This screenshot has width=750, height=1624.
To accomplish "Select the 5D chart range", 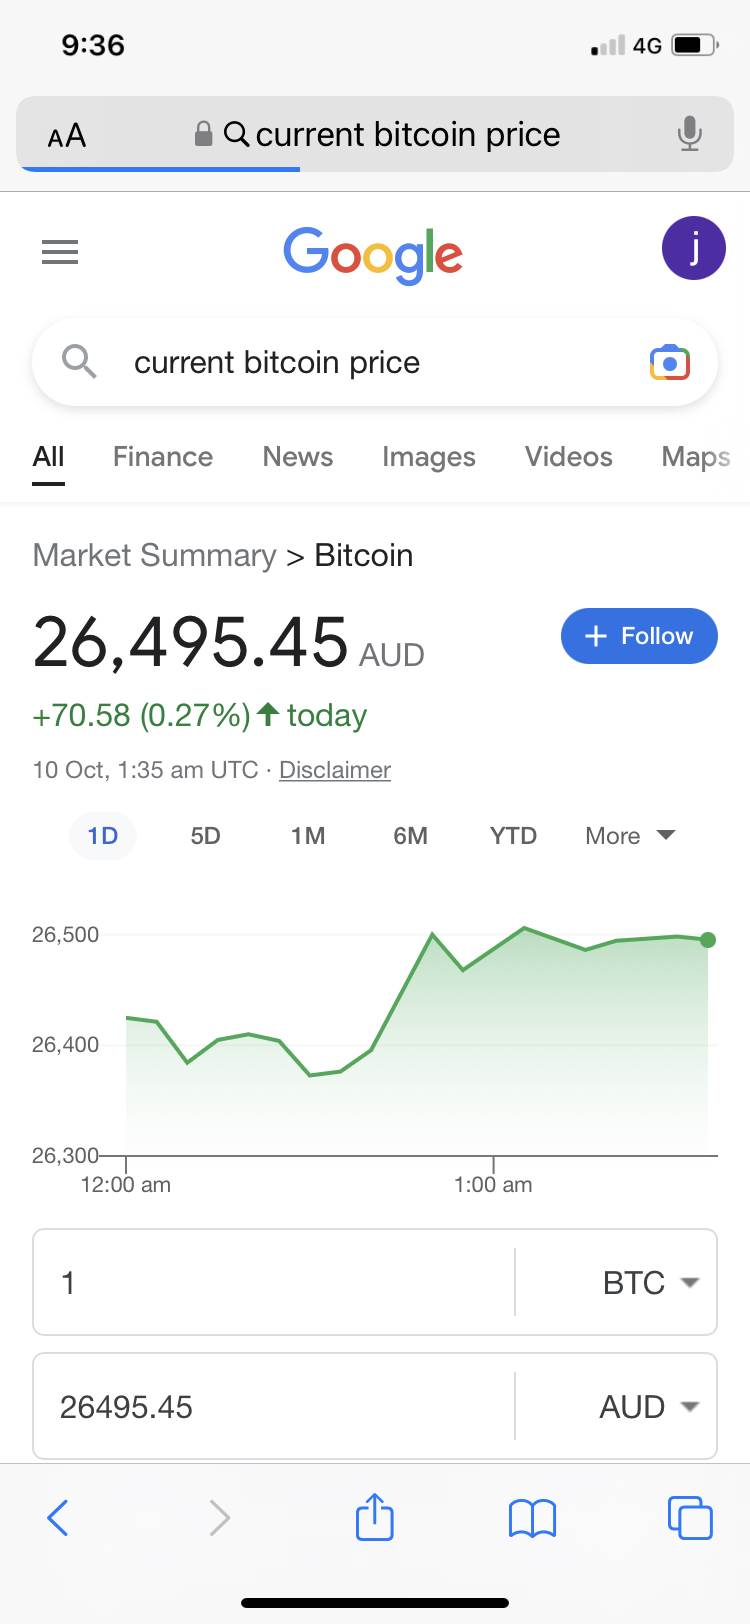I will point(205,836).
